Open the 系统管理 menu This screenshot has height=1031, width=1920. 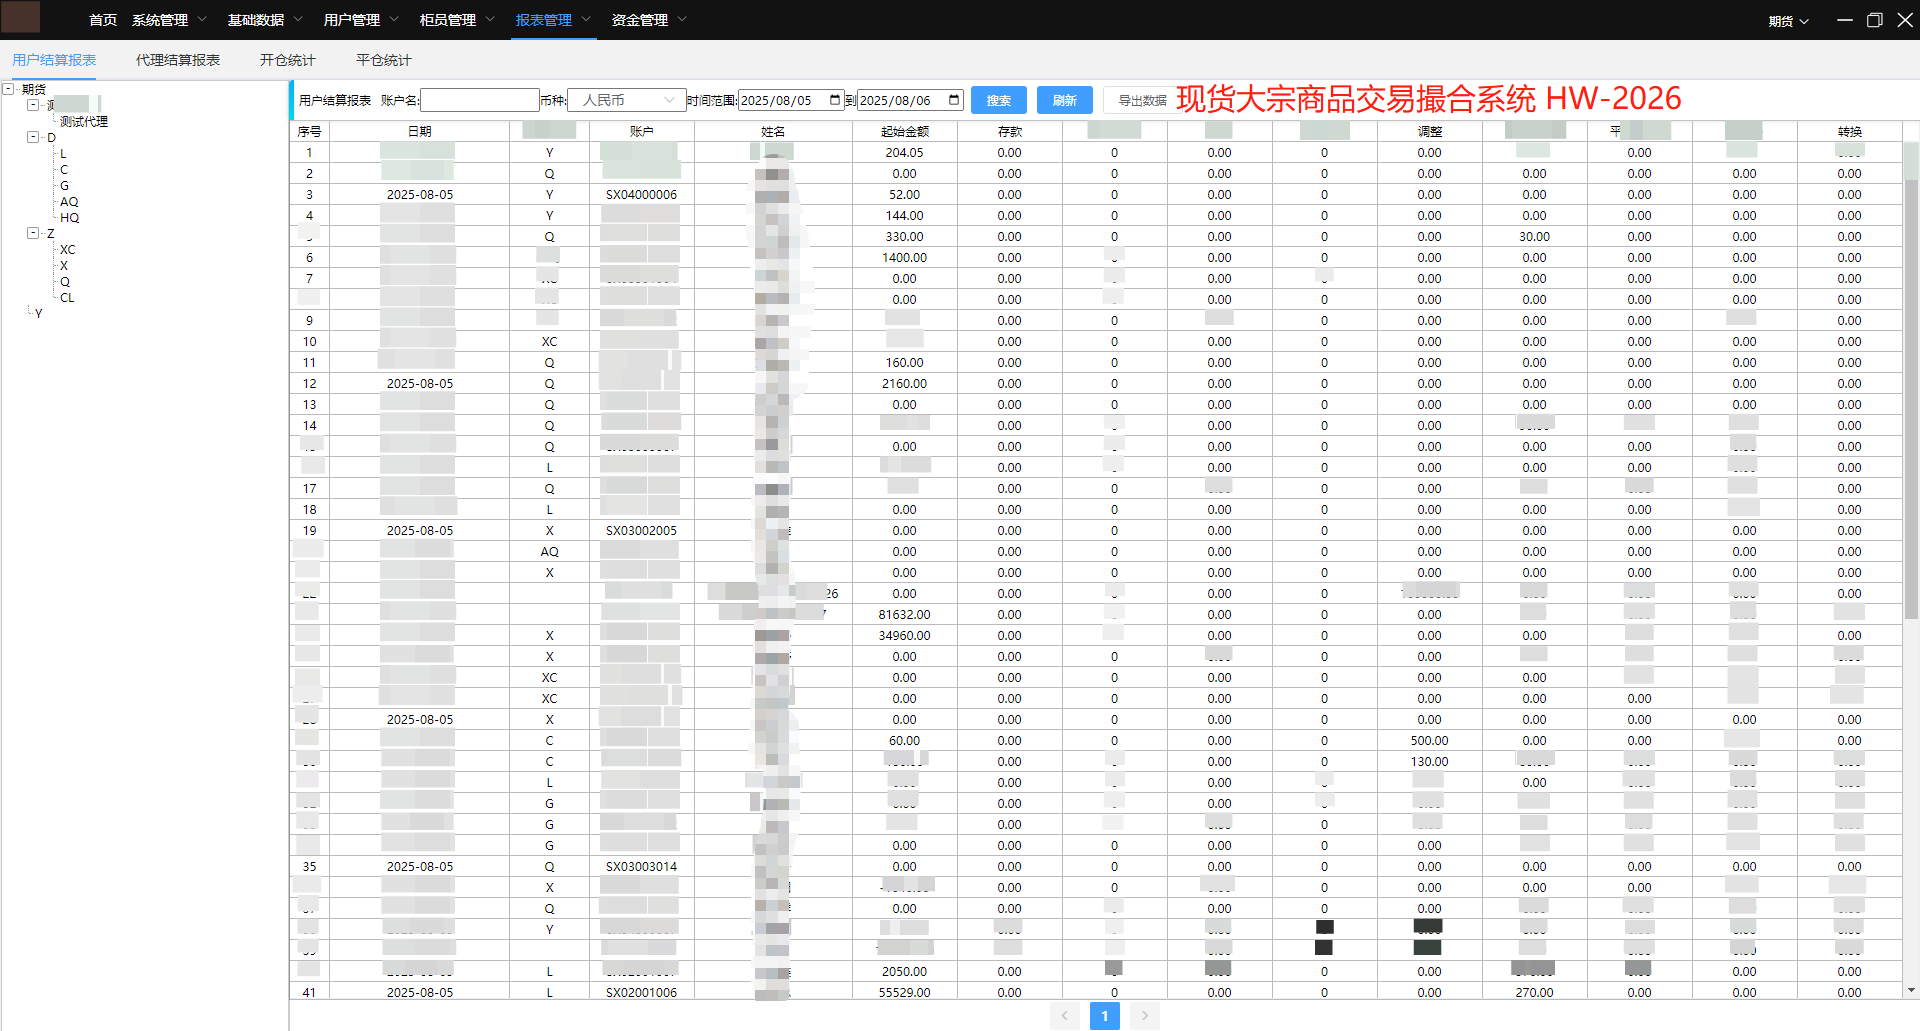click(169, 20)
